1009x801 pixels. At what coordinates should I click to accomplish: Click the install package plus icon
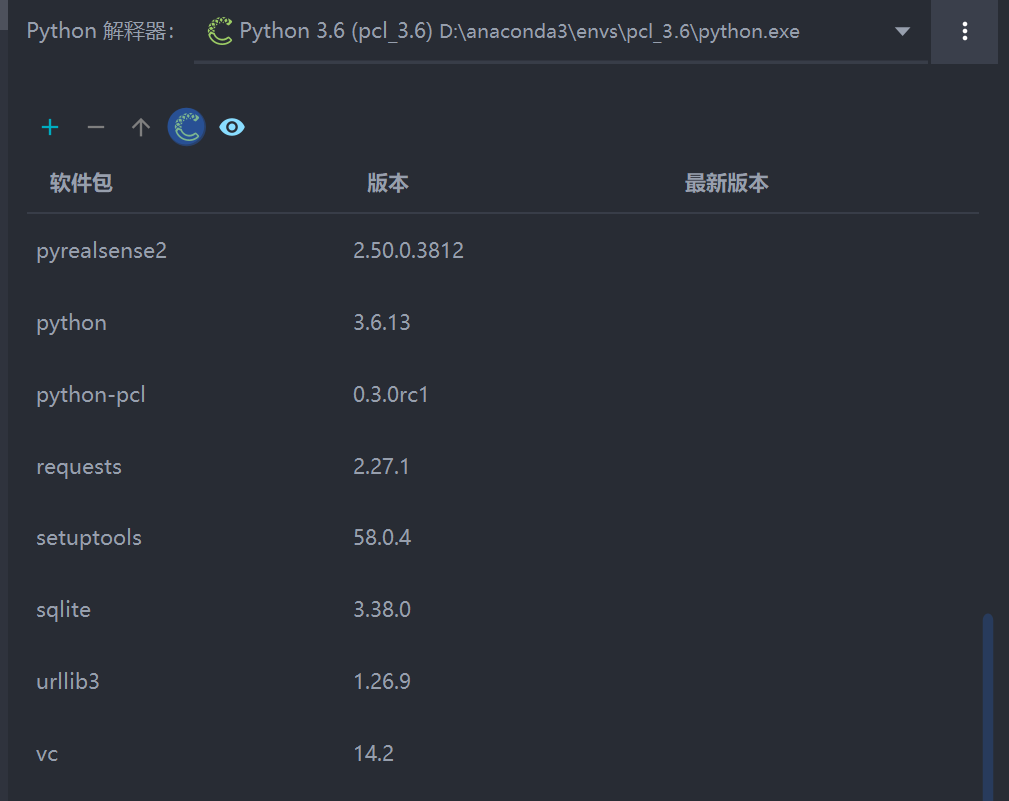(50, 127)
